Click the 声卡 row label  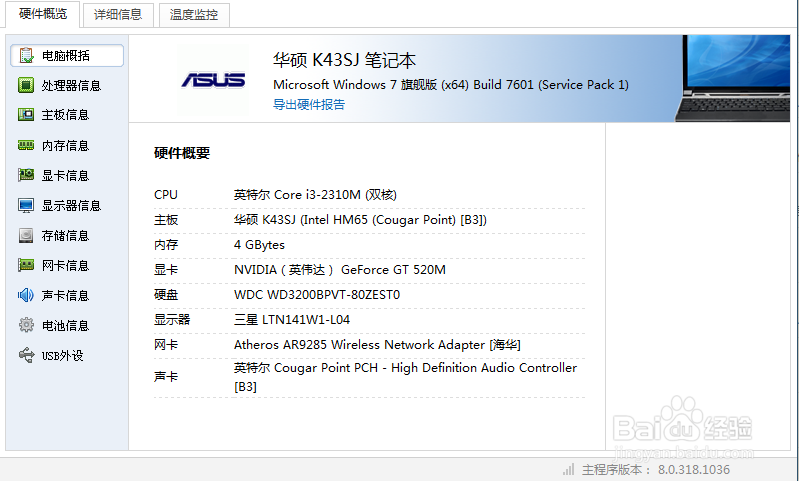(x=166, y=377)
